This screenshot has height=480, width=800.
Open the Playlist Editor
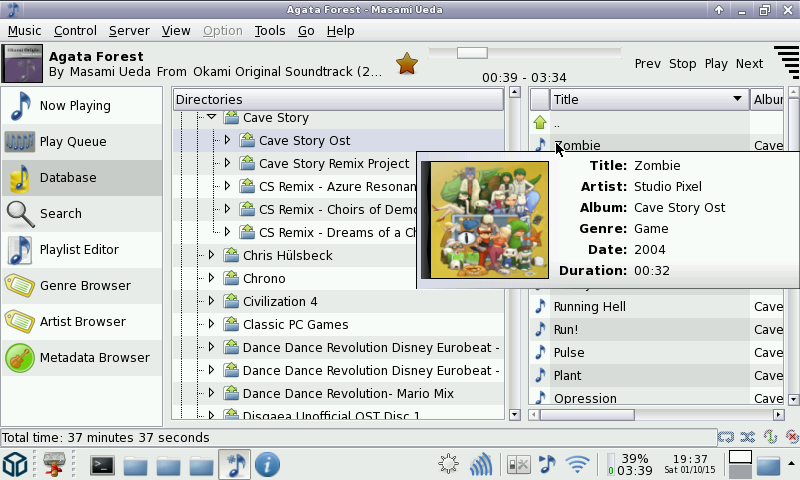click(78, 250)
